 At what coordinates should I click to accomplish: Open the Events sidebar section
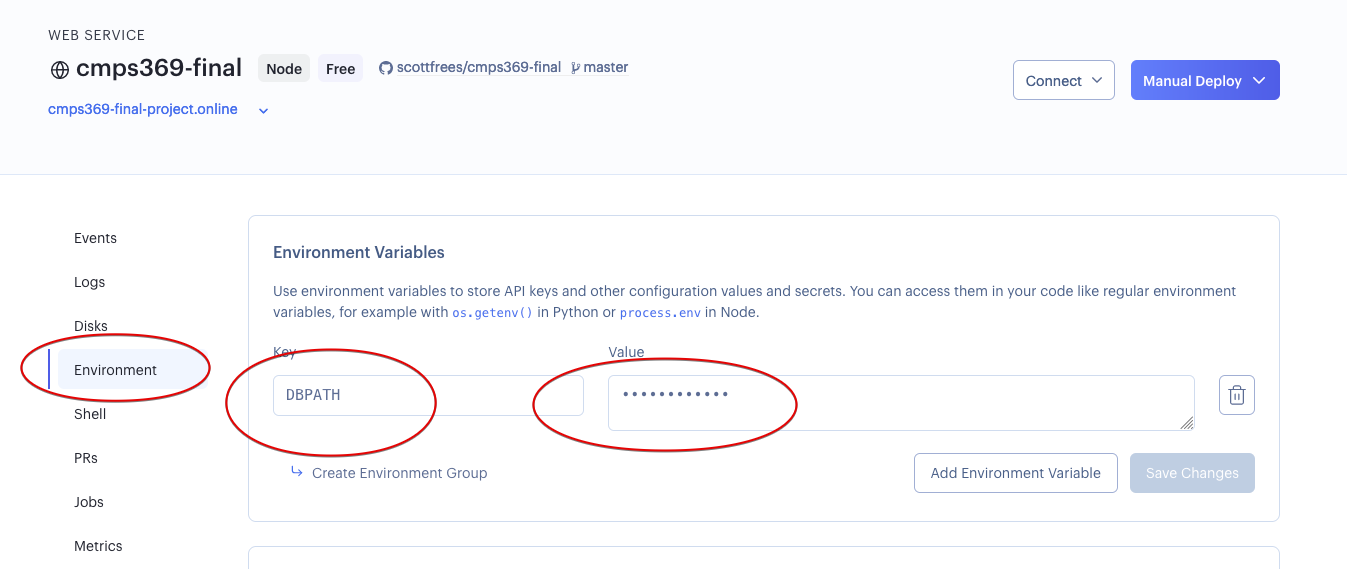pos(95,238)
